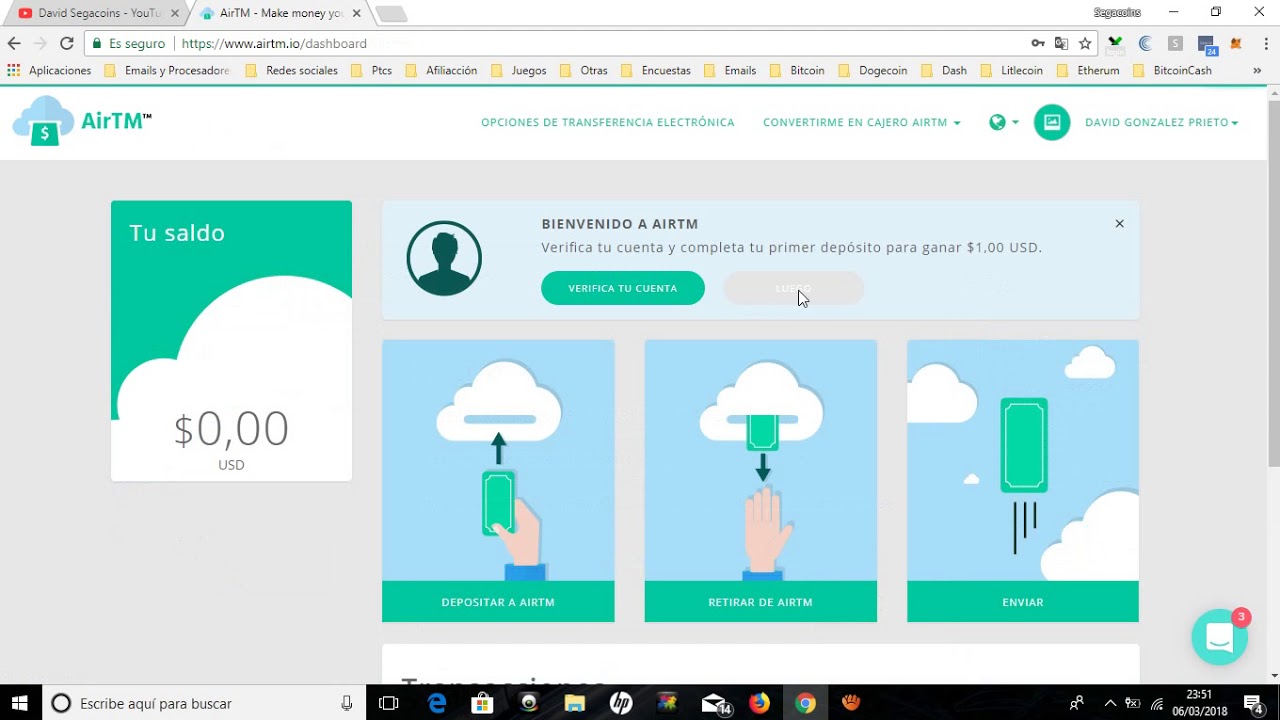Bookmark this page with star icon
This screenshot has height=720, width=1280.
pyautogui.click(x=1085, y=43)
